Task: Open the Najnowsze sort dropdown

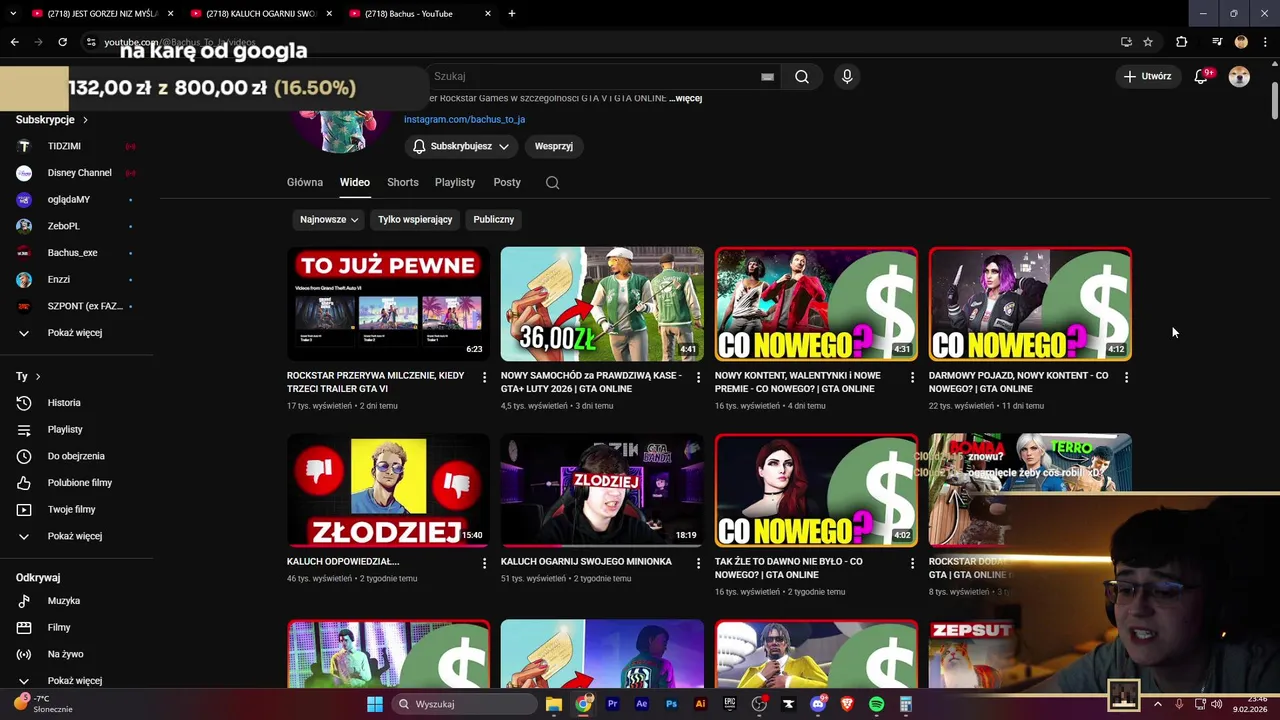Action: [329, 219]
